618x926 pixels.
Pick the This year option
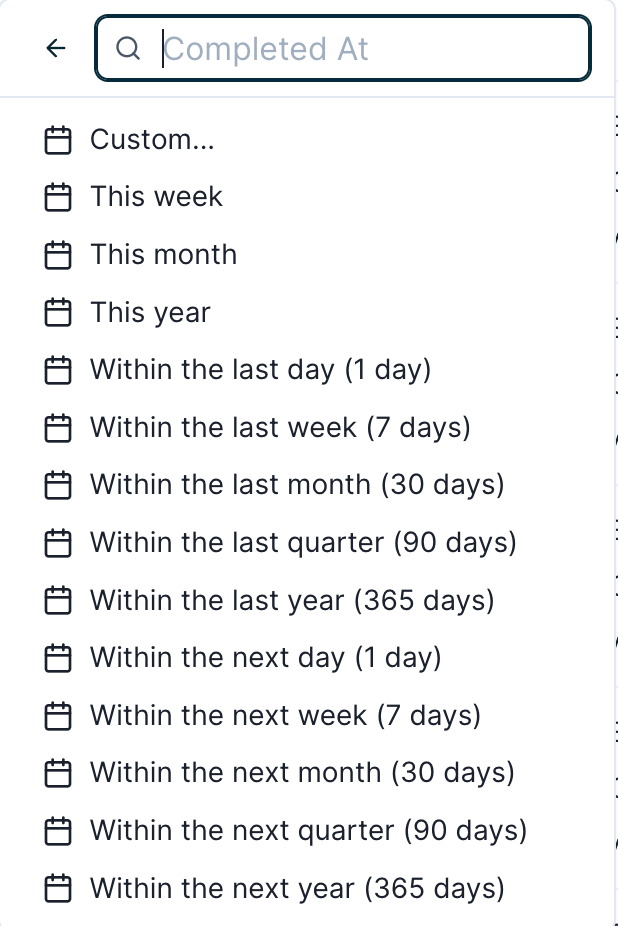[150, 313]
